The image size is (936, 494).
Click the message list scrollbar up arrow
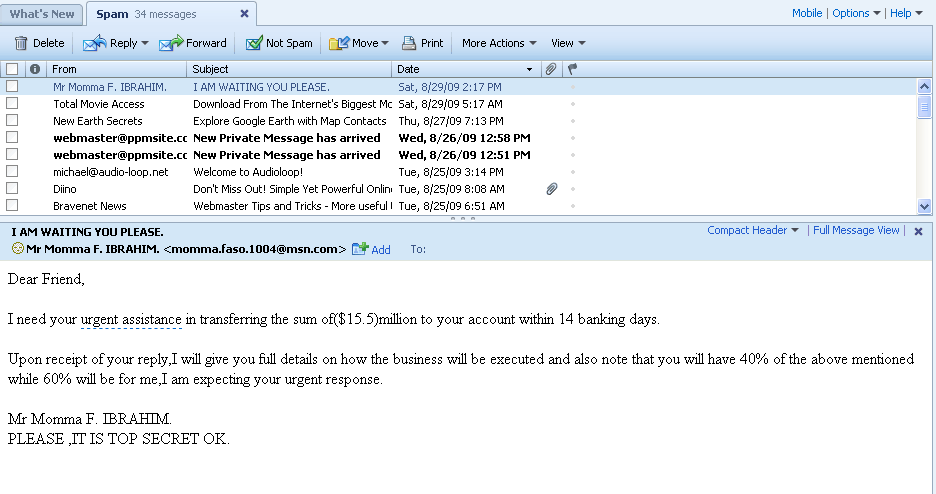coord(924,87)
